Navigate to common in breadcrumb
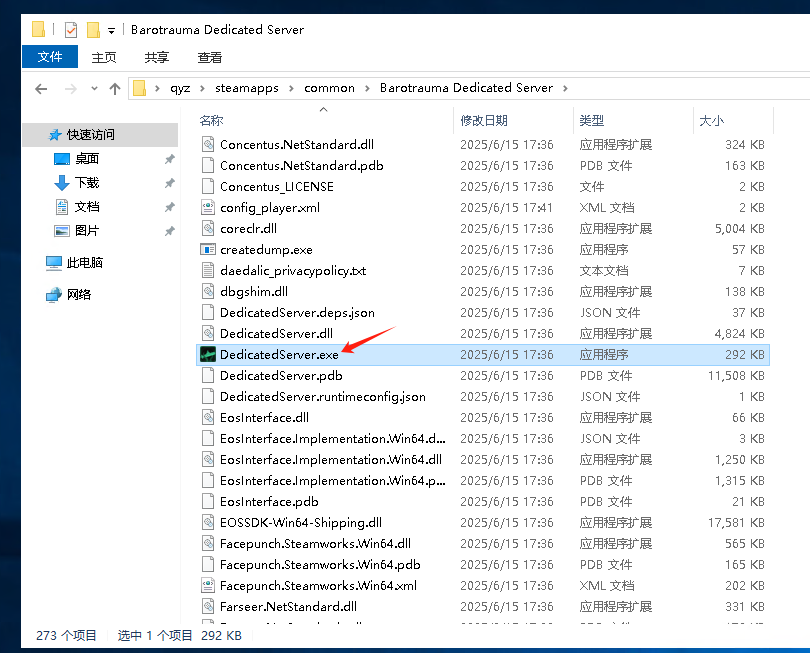The image size is (810, 653). tap(330, 88)
